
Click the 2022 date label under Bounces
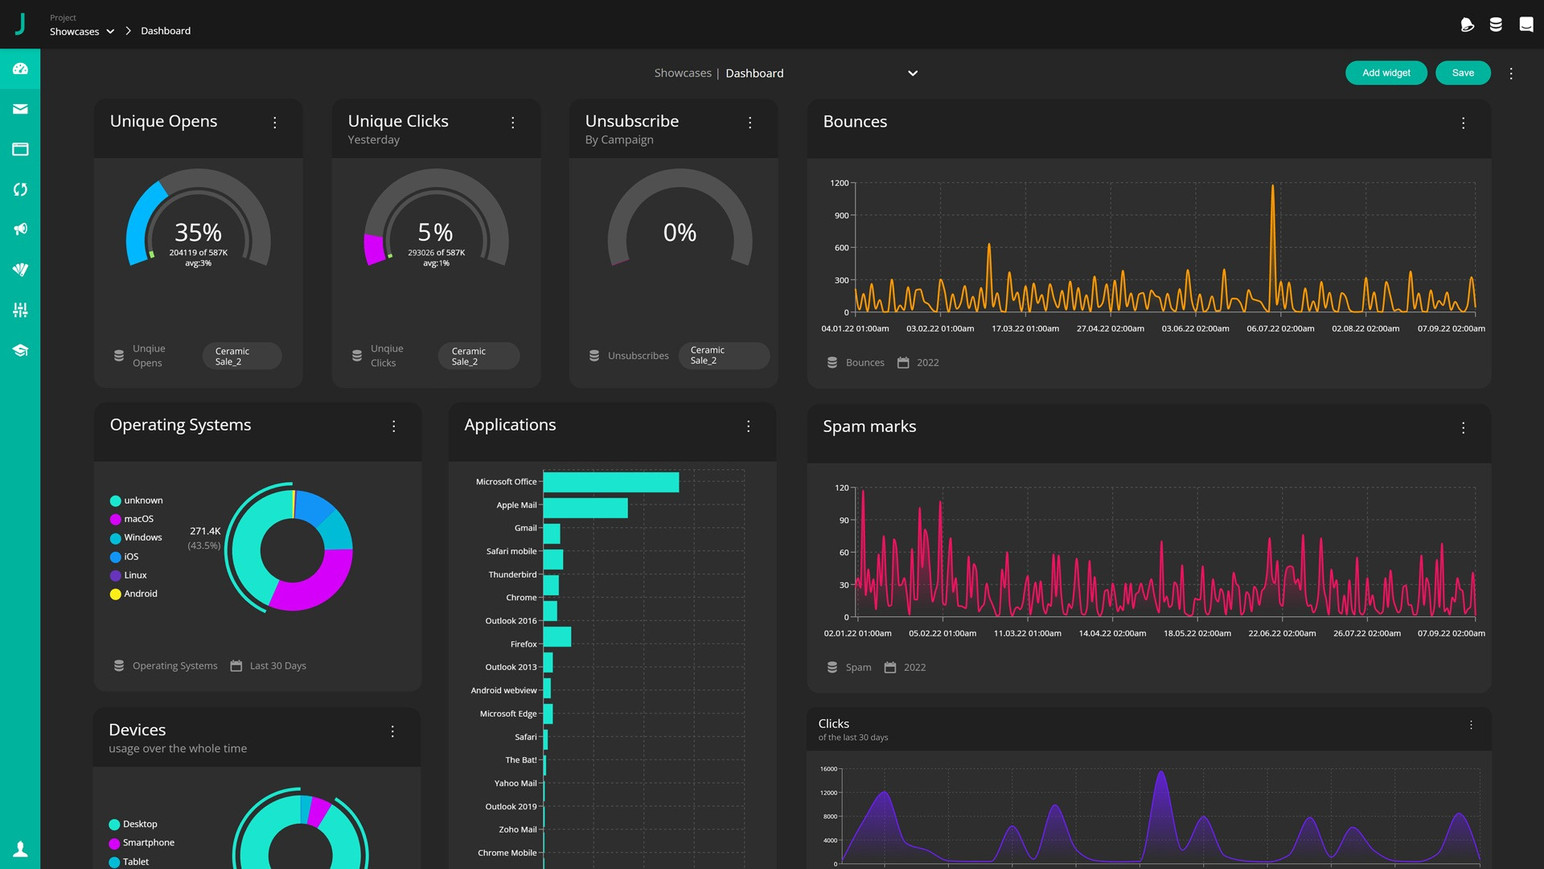pyautogui.click(x=928, y=363)
